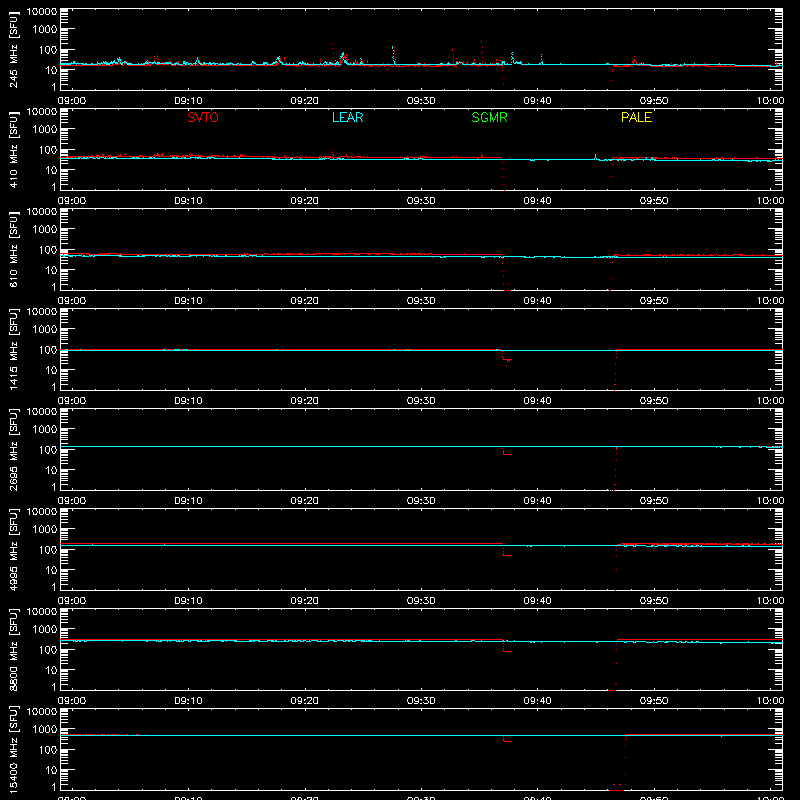Select the 1415 MHz [SFU] axis title
The width and height of the screenshot is (800, 800).
13,349
